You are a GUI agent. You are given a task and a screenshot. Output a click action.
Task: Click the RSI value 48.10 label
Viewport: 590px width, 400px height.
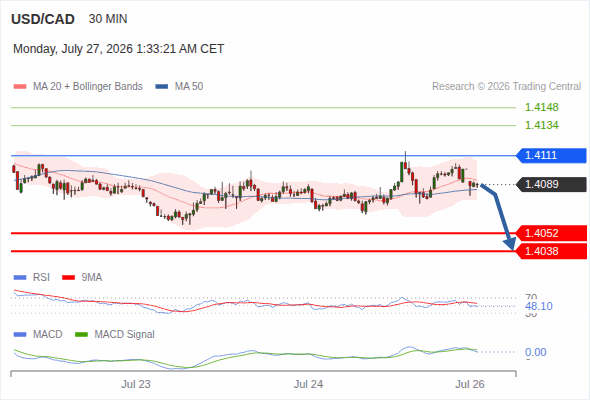539,306
